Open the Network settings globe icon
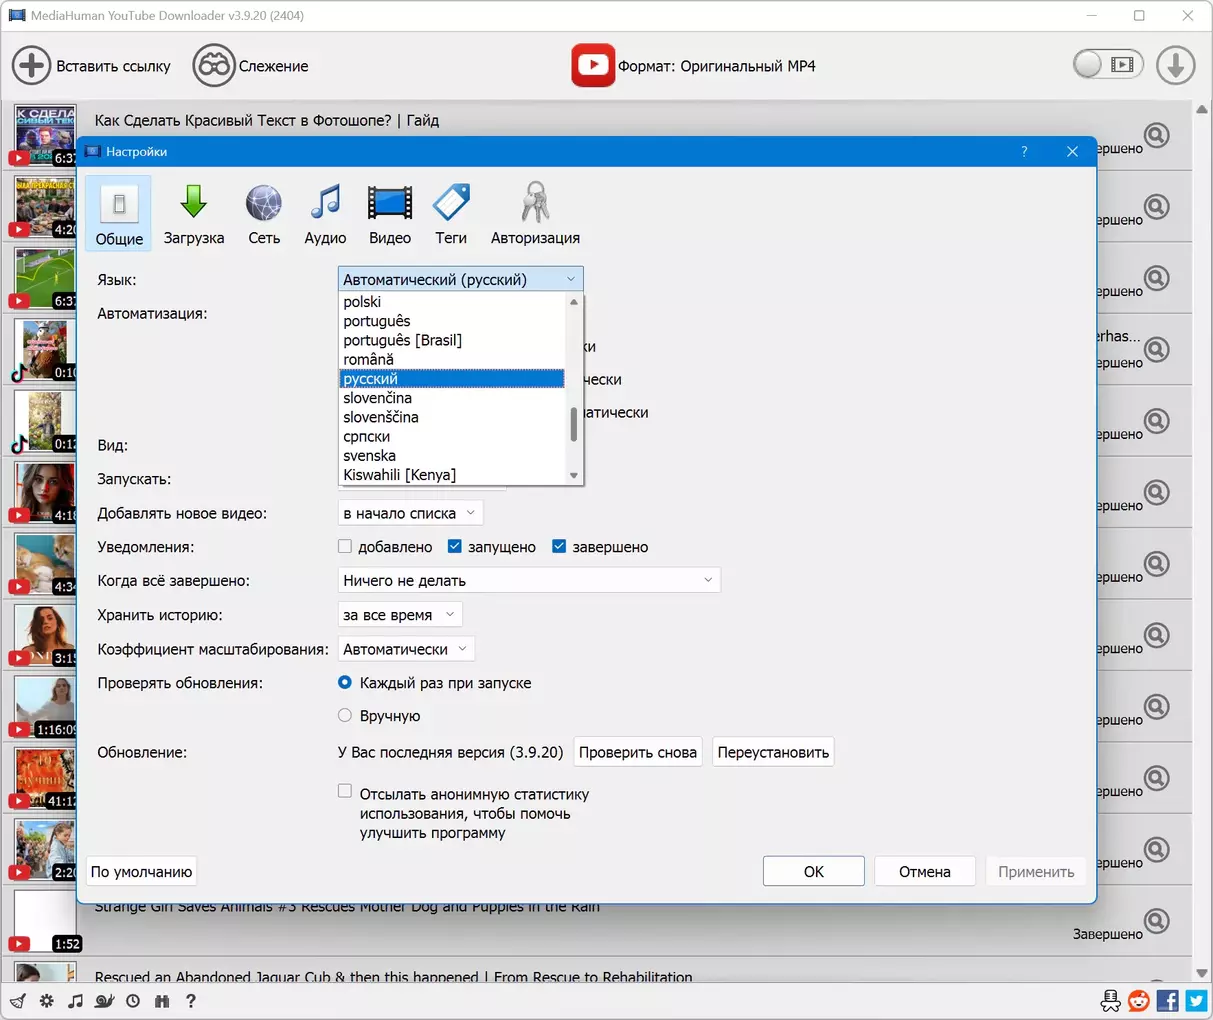This screenshot has height=1020, width=1213. pyautogui.click(x=264, y=203)
